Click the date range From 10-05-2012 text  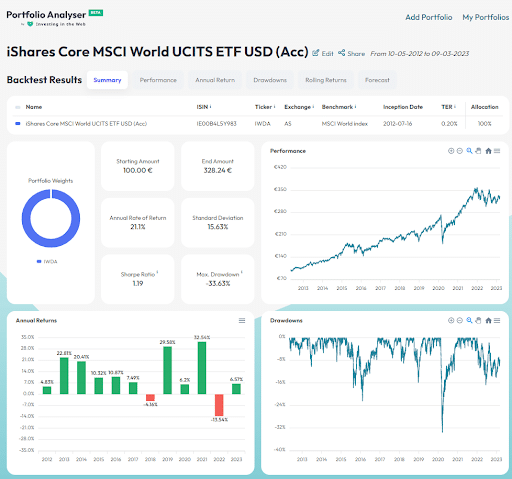(420, 53)
